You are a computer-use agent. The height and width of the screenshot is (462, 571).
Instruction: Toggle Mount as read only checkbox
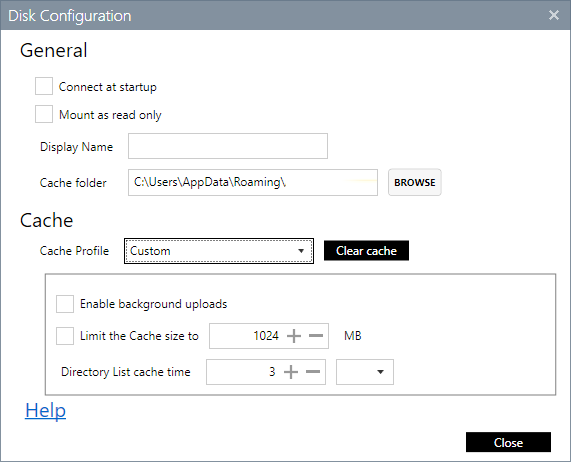pos(44,114)
